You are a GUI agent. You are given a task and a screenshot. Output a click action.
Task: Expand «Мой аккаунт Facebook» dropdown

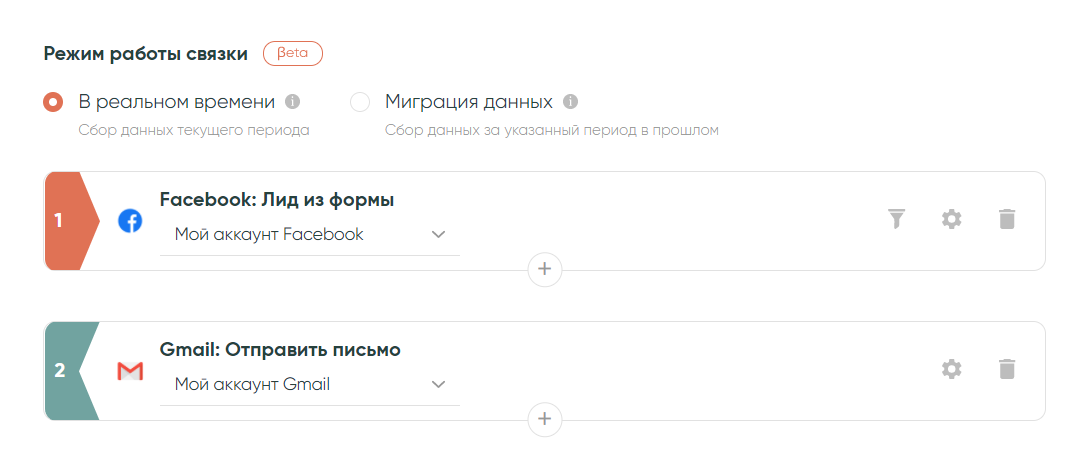[310, 235]
